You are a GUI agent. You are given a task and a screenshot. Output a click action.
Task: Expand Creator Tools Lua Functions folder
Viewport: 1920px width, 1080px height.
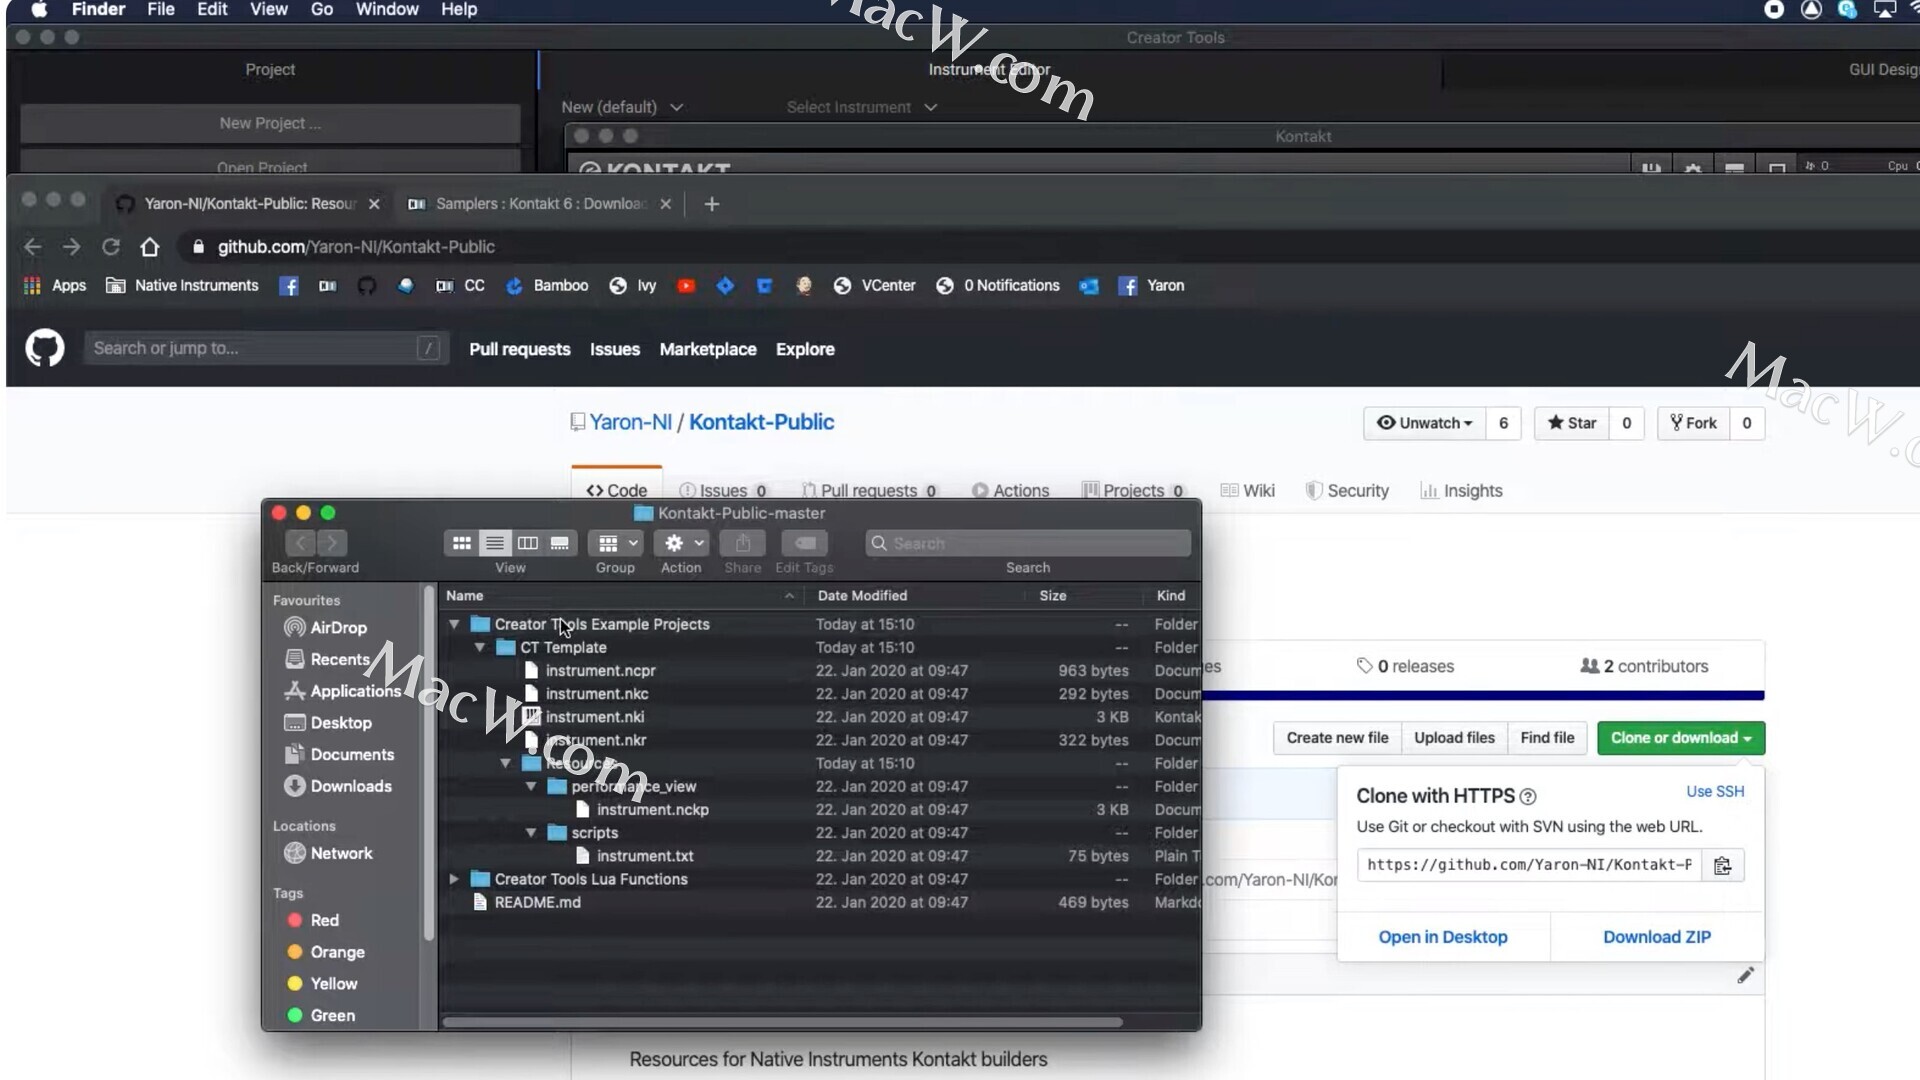[x=454, y=879]
